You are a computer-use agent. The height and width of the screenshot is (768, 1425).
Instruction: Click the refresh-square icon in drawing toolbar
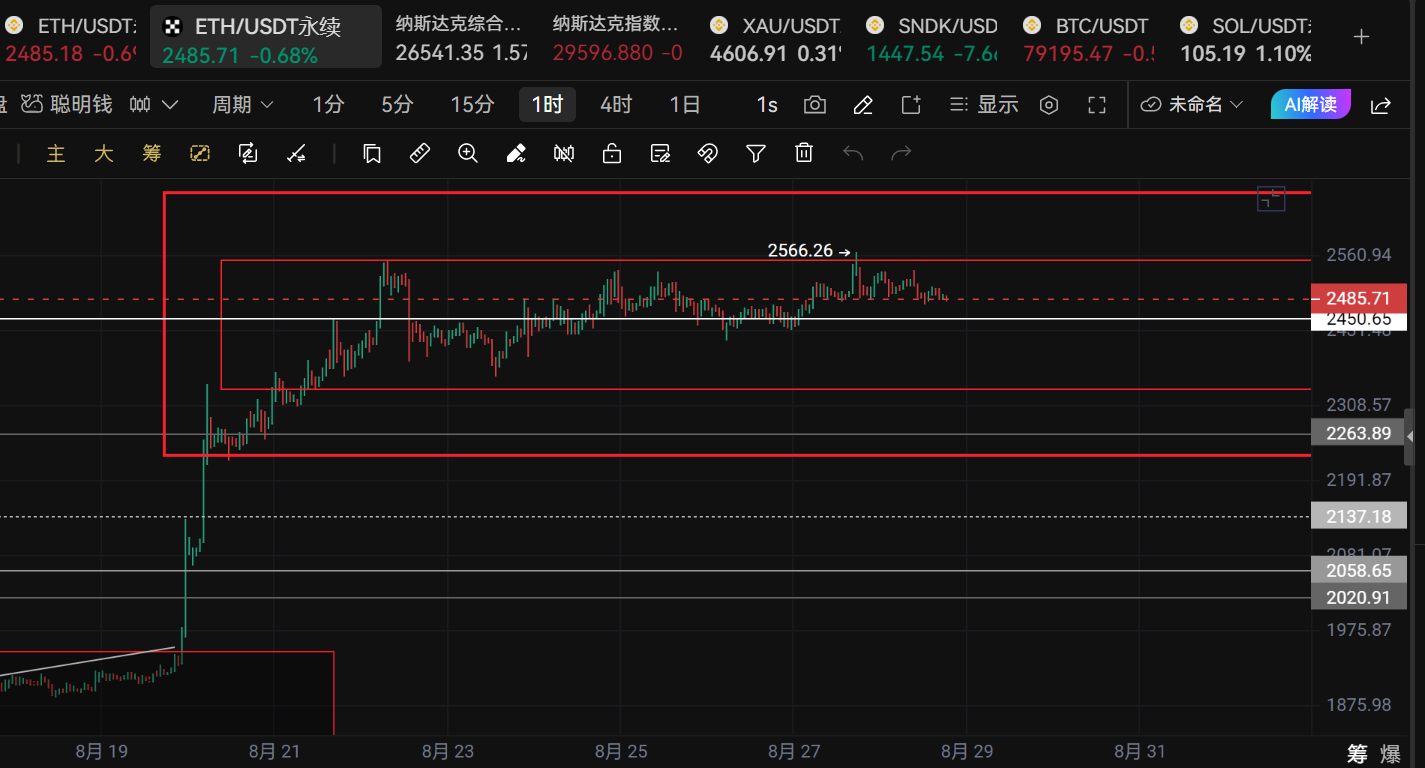point(248,153)
